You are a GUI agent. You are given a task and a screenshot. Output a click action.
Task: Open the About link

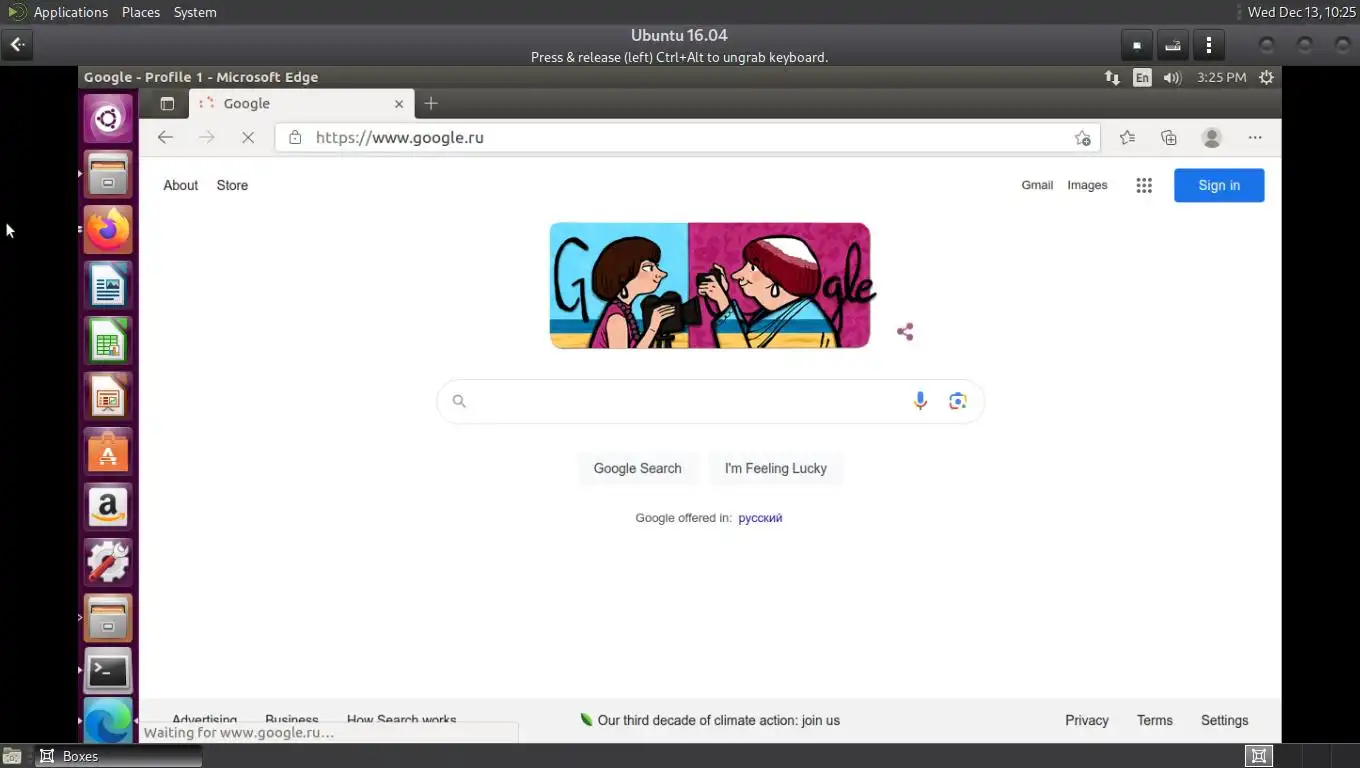[x=181, y=185]
